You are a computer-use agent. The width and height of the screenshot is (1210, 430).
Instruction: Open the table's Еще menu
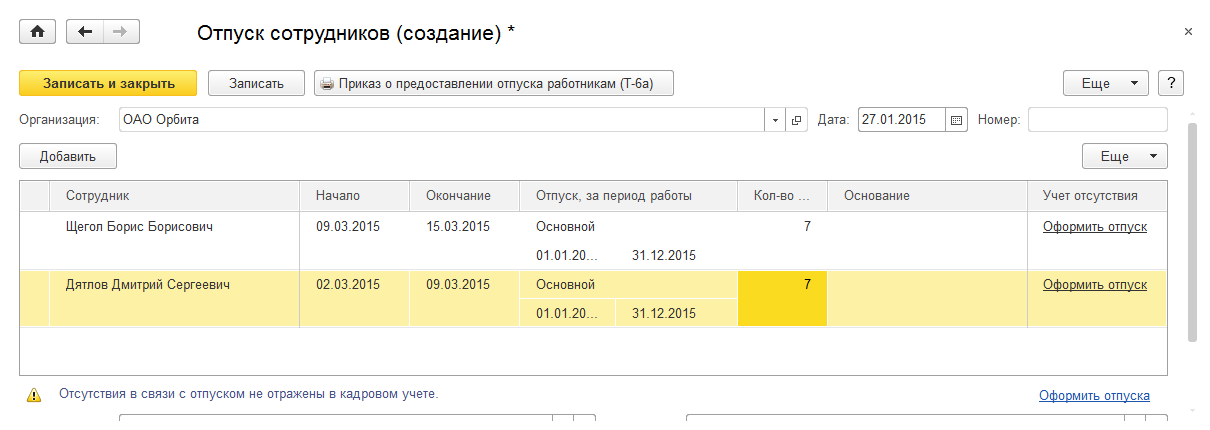click(x=1124, y=156)
